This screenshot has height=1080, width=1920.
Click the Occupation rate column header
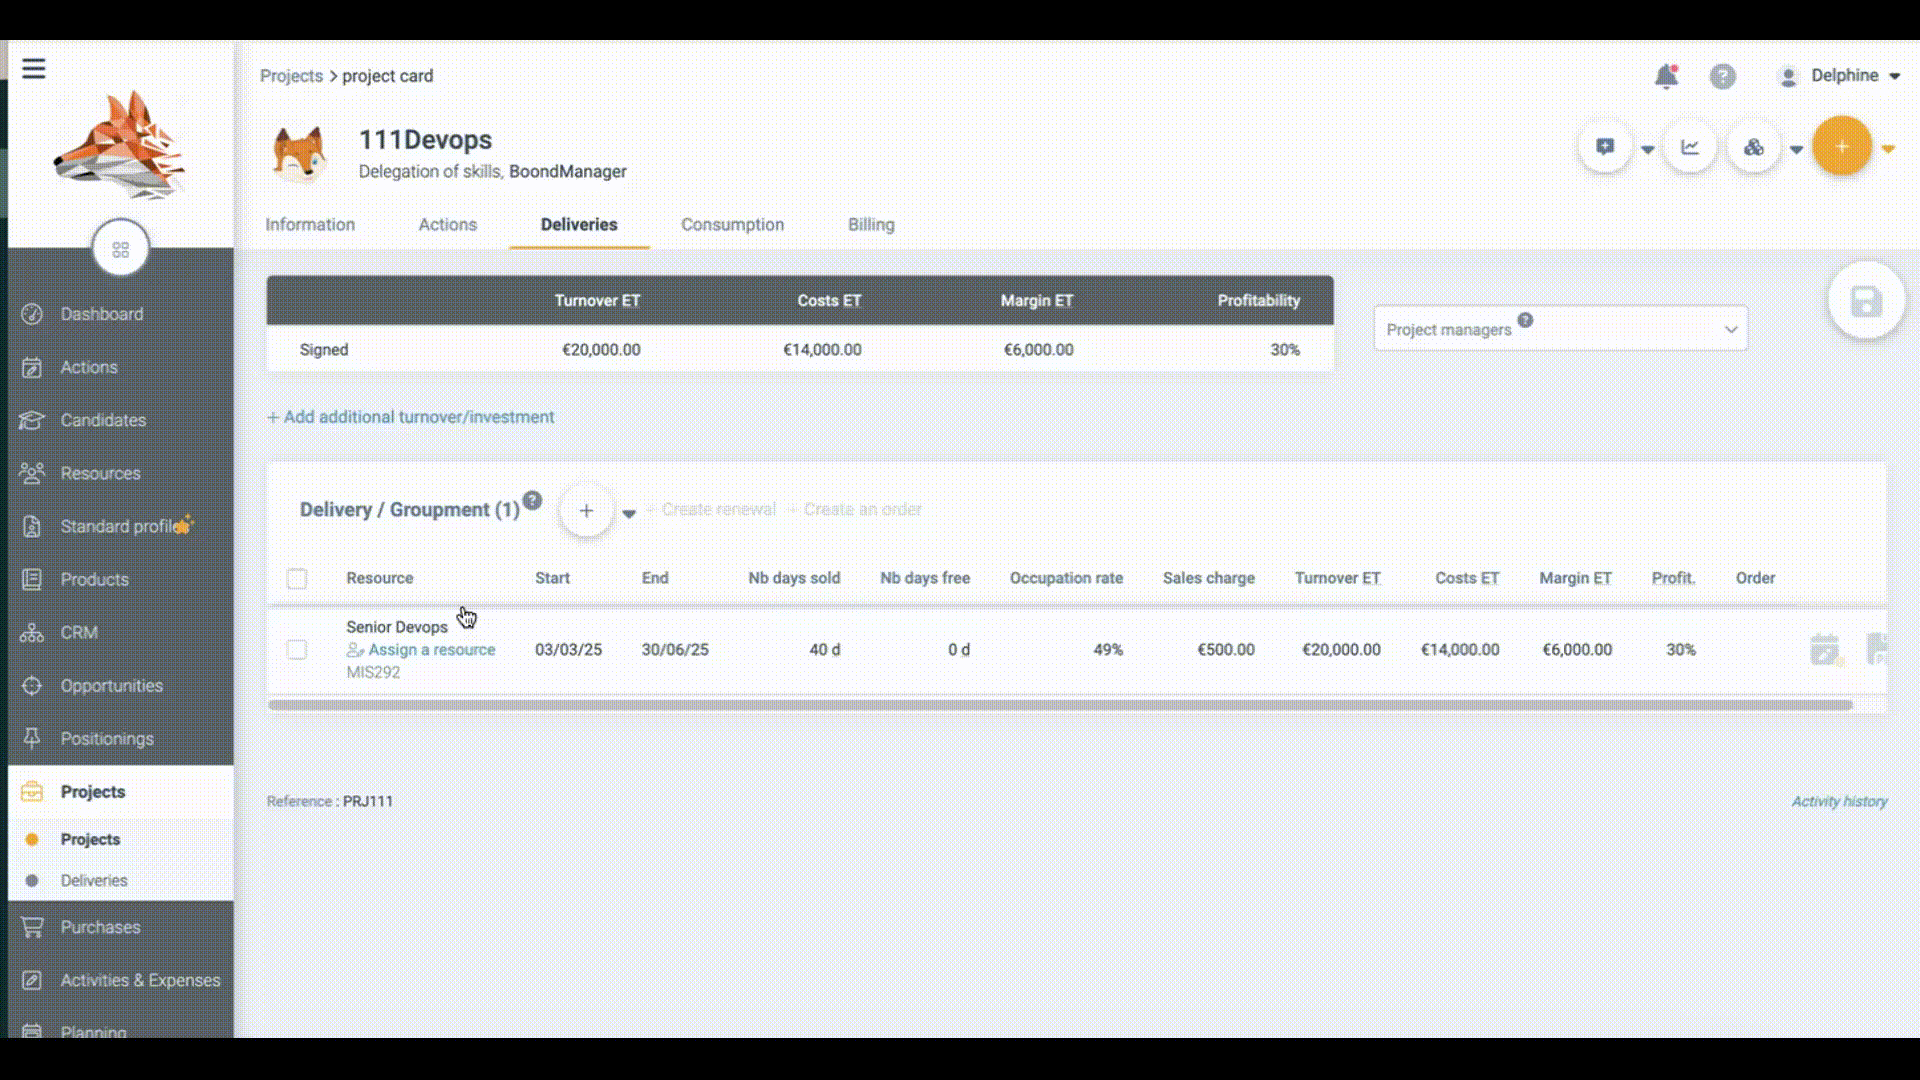tap(1066, 578)
